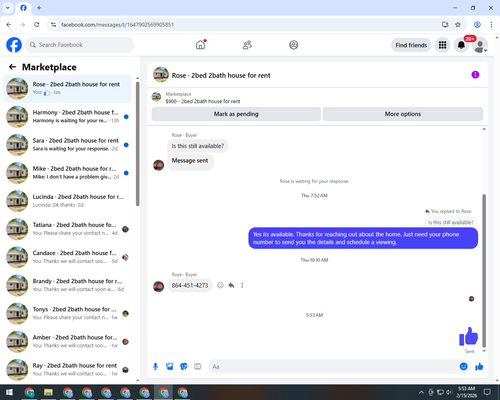Image resolution: width=500 pixels, height=400 pixels.
Task: Click the large sent thumbs-up sticker
Action: 468,336
